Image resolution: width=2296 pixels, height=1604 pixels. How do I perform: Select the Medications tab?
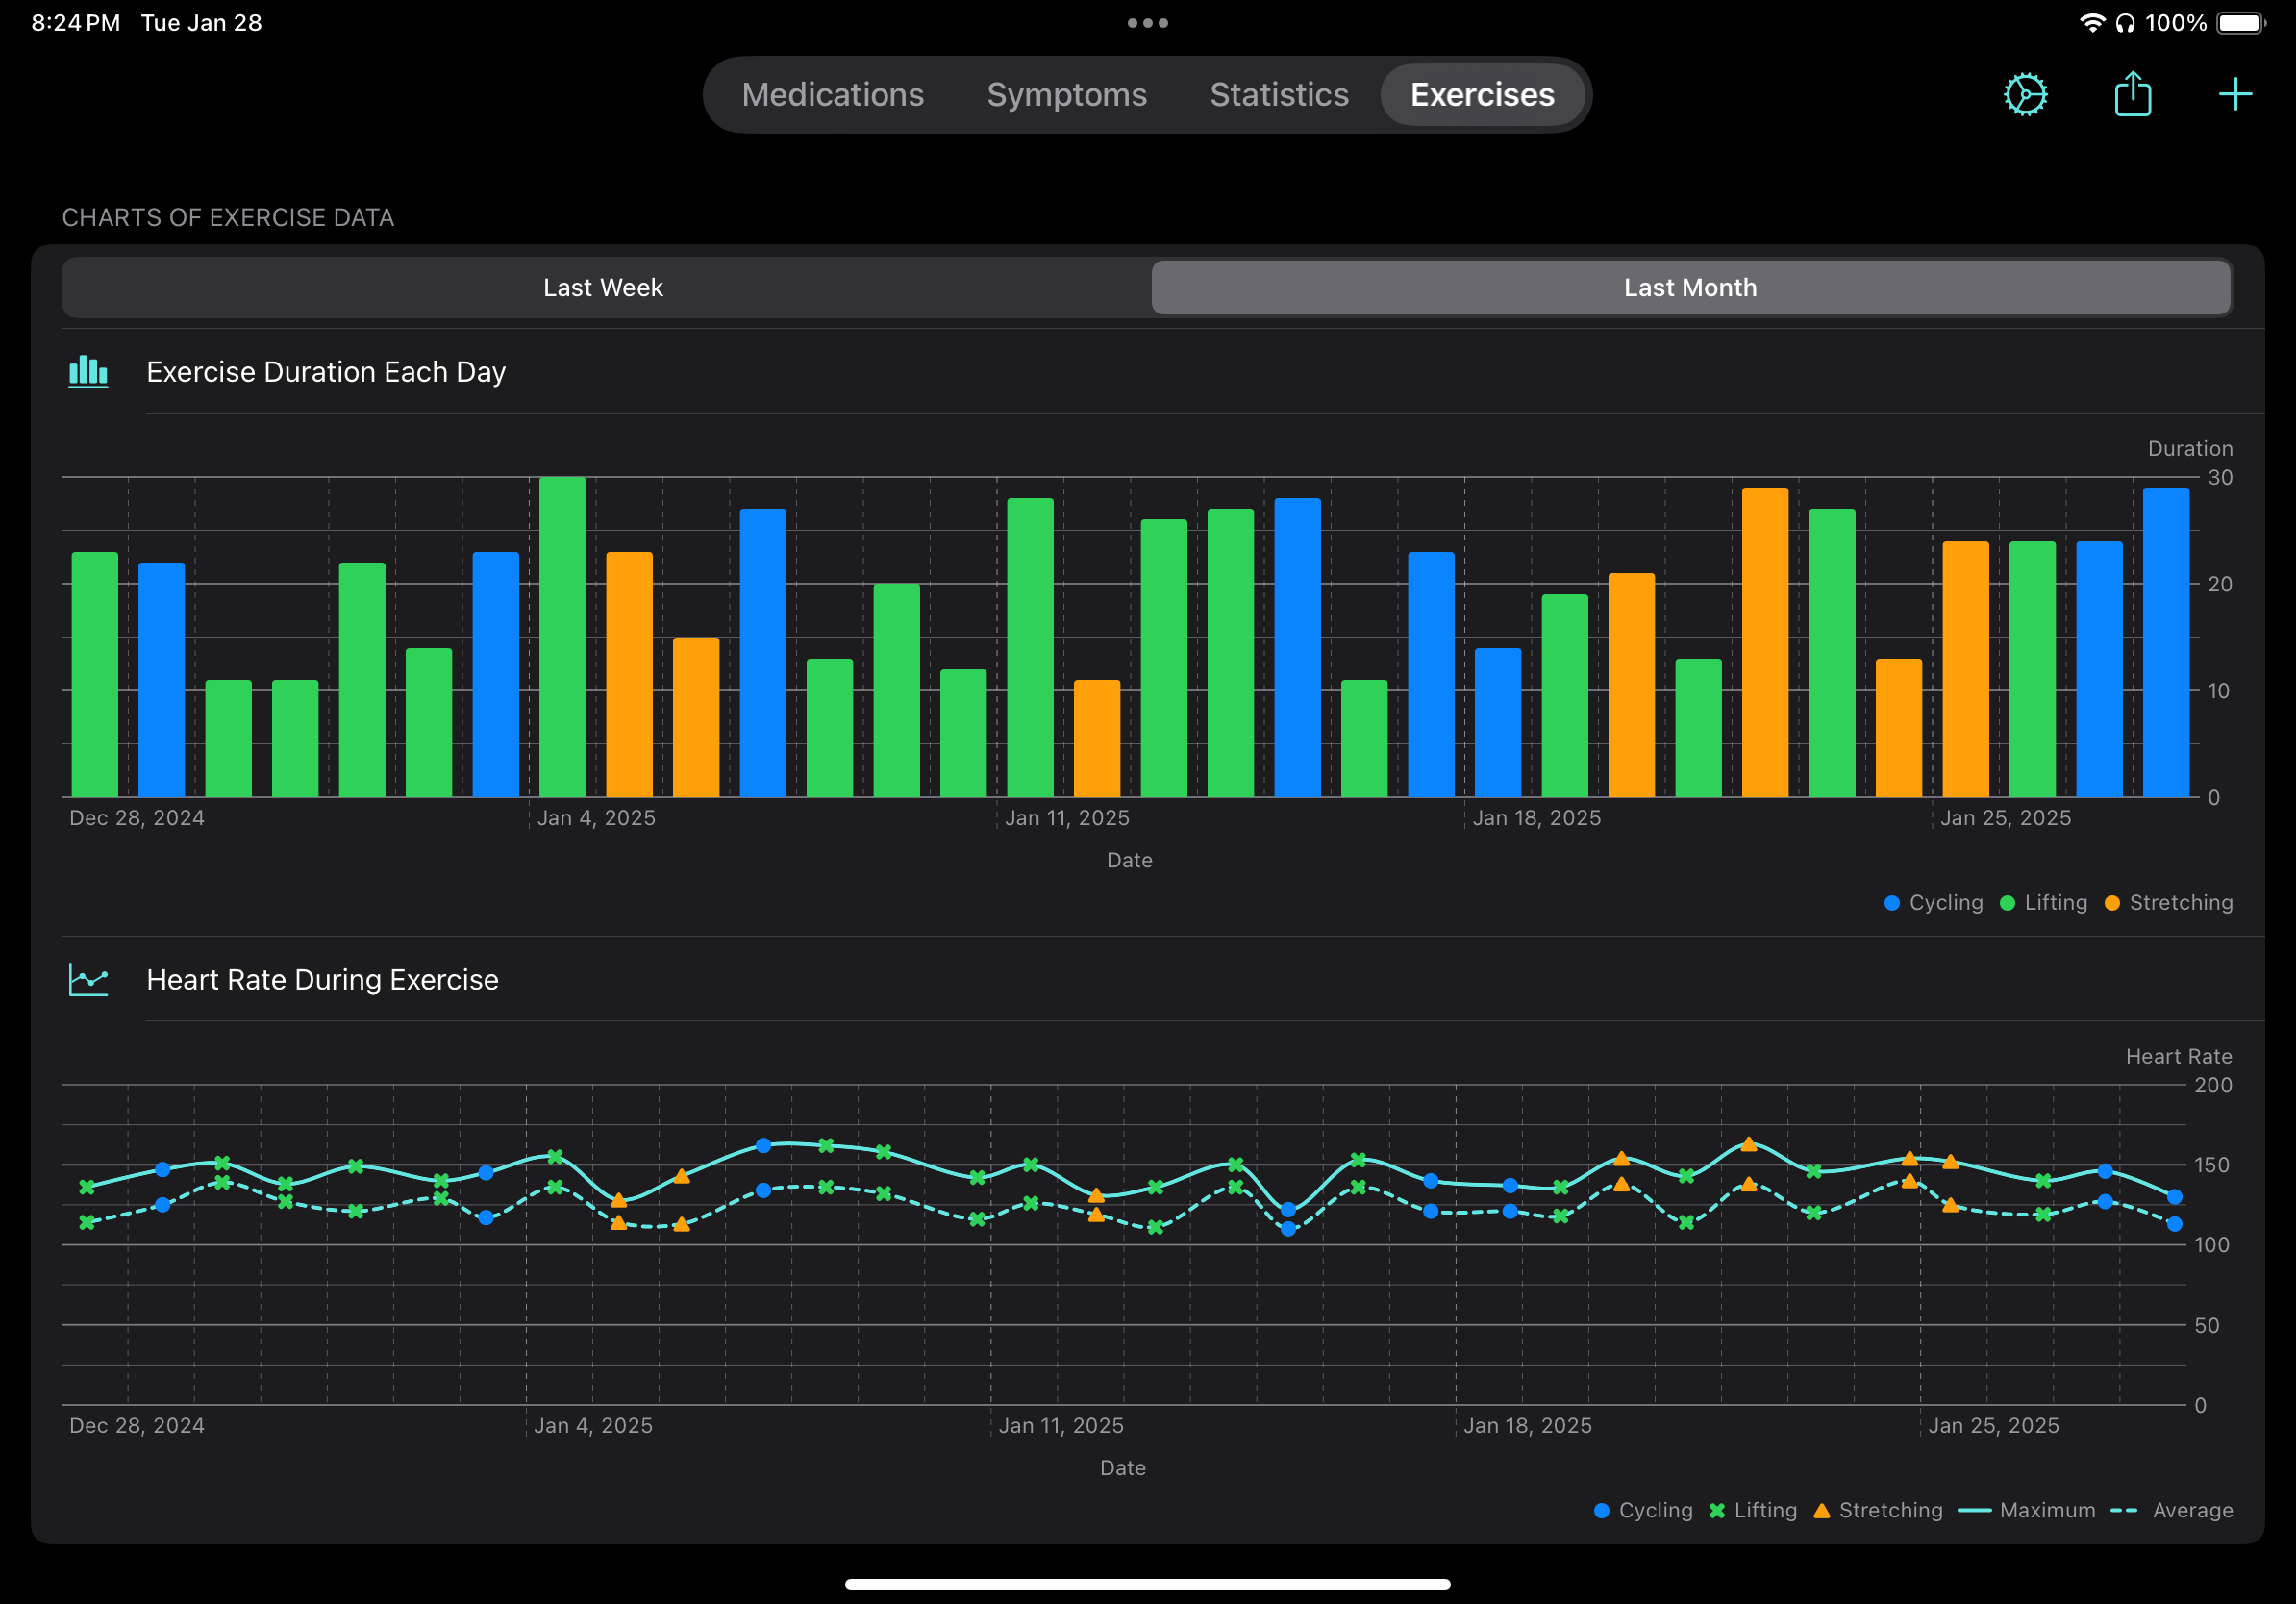tap(833, 96)
